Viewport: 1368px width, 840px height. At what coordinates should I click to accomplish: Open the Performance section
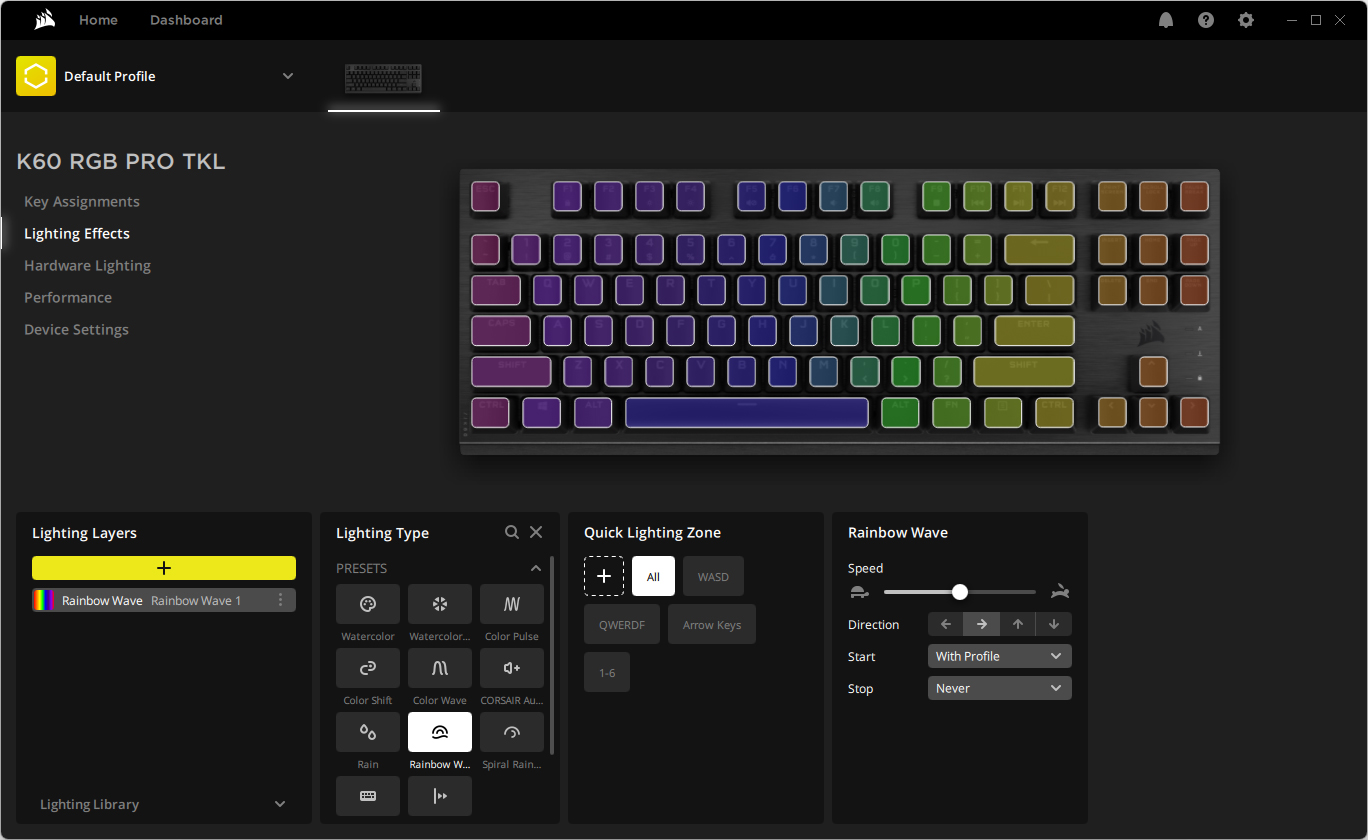point(68,297)
